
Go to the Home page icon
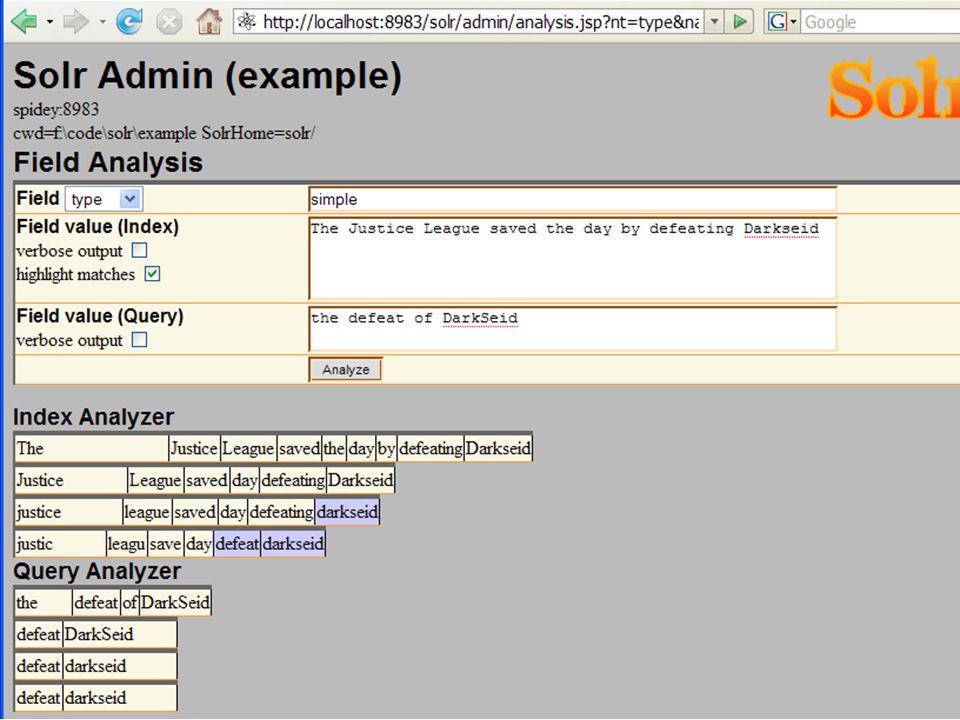(209, 22)
